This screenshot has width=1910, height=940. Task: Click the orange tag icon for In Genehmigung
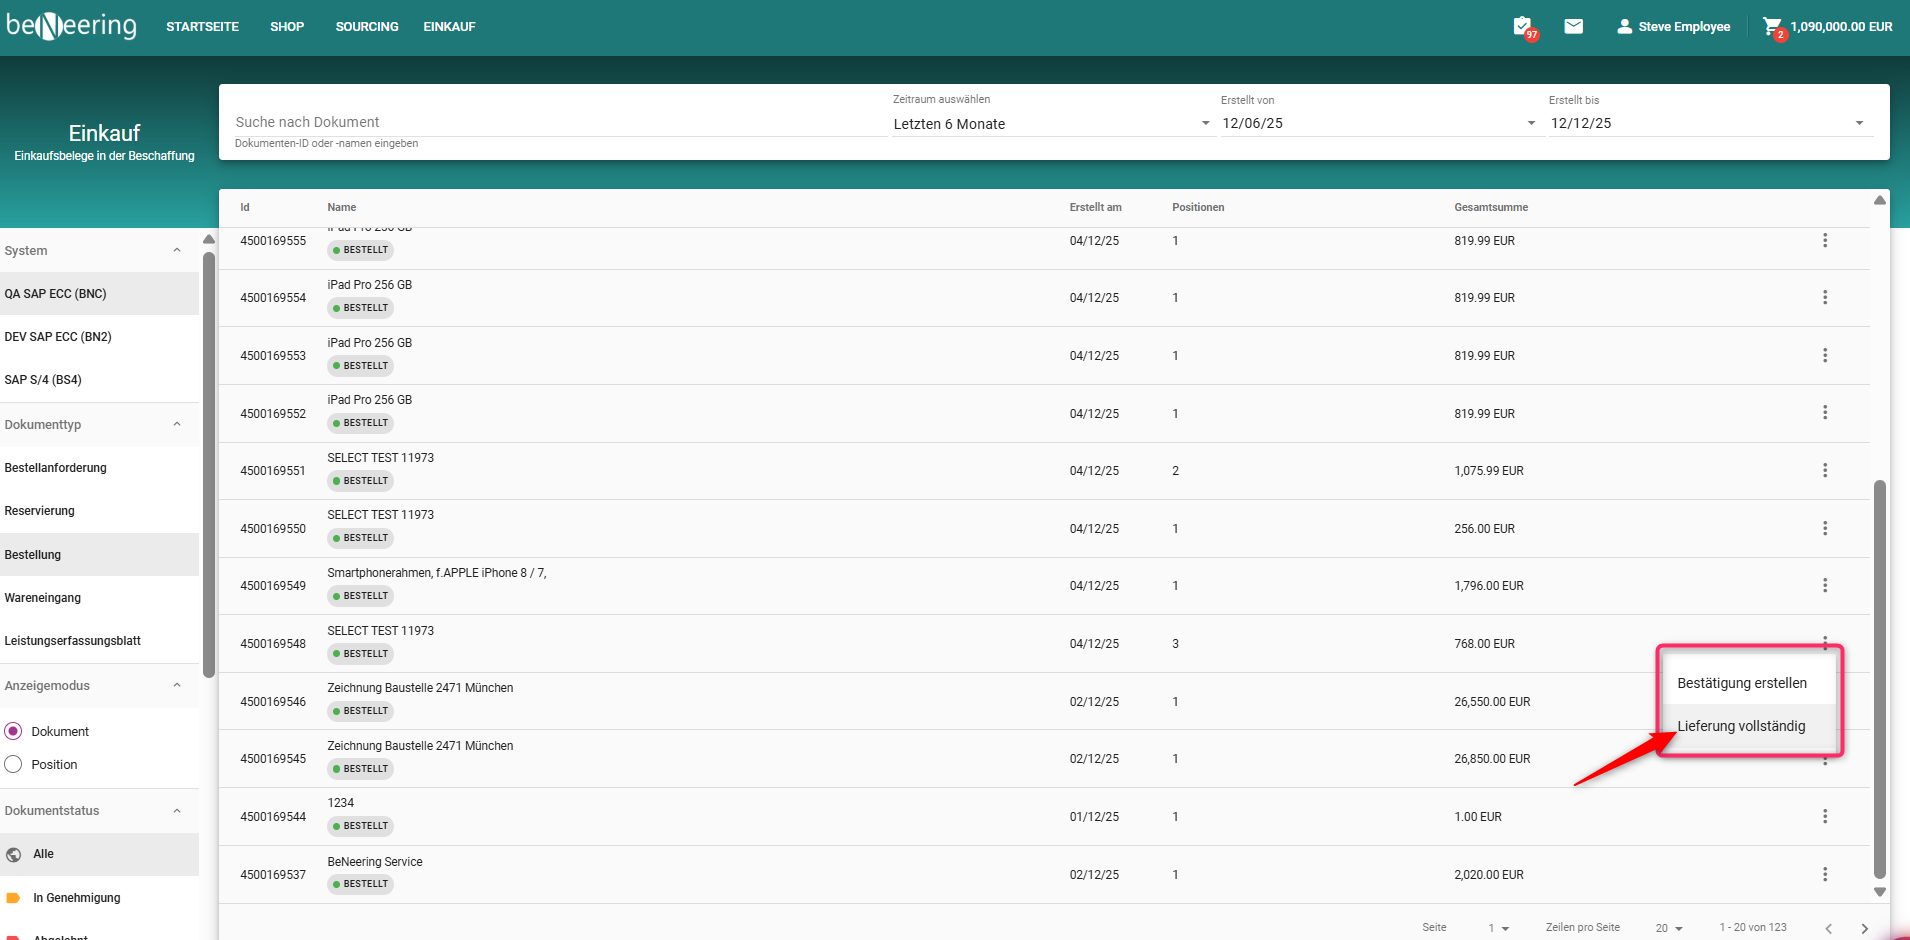point(13,898)
